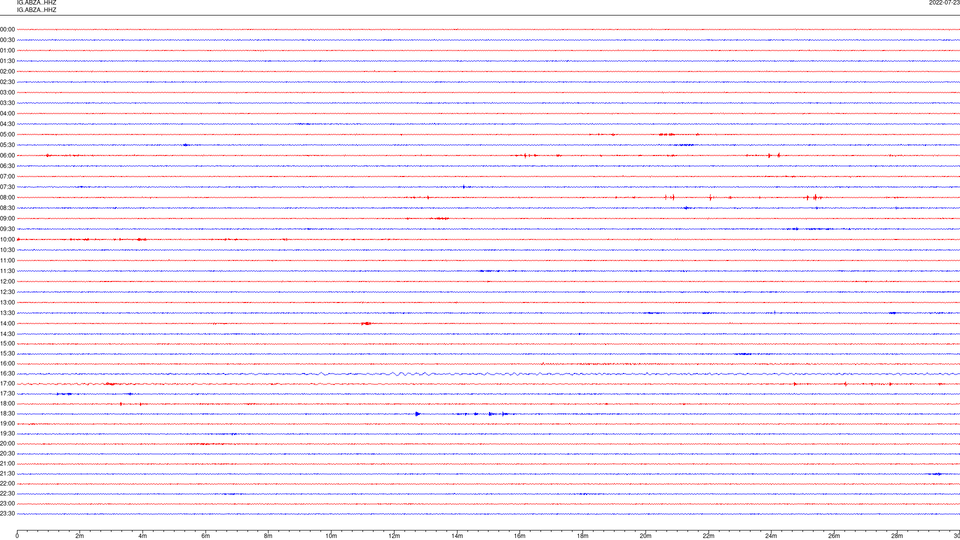Click the 06:00 time row label
Screen dimensions: 960x540
click(x=7, y=156)
